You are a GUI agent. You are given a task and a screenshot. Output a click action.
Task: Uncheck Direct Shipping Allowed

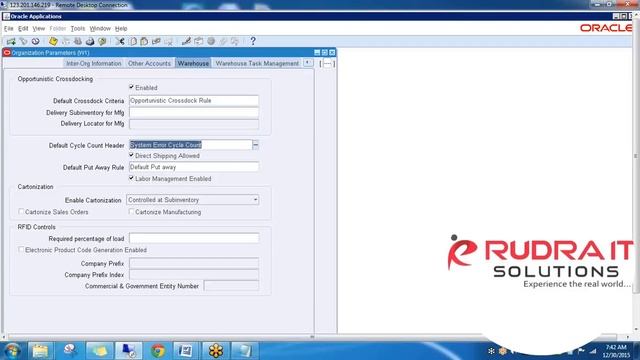[x=131, y=155]
